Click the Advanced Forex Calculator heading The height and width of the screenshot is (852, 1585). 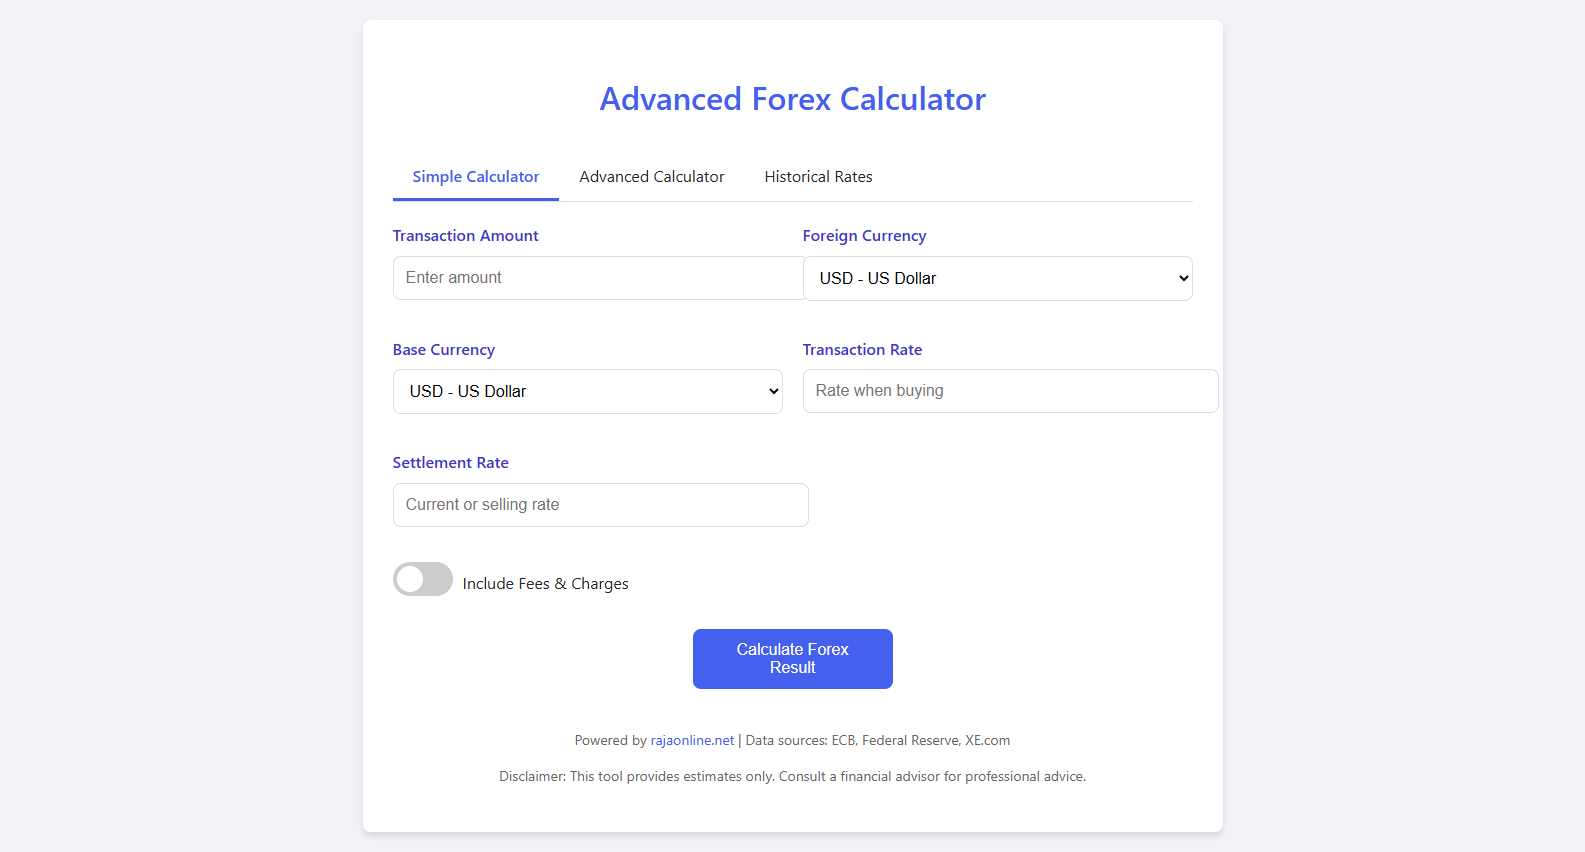tap(793, 99)
